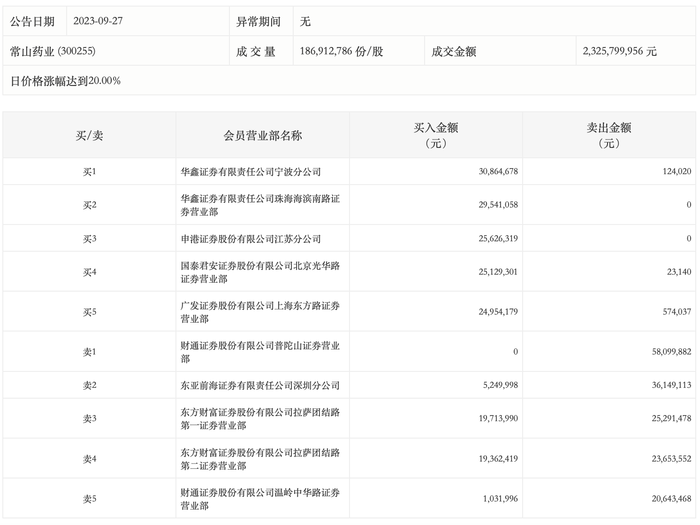Select buy amount 5,249,998
This screenshot has height=525, width=700.
pyautogui.click(x=500, y=385)
